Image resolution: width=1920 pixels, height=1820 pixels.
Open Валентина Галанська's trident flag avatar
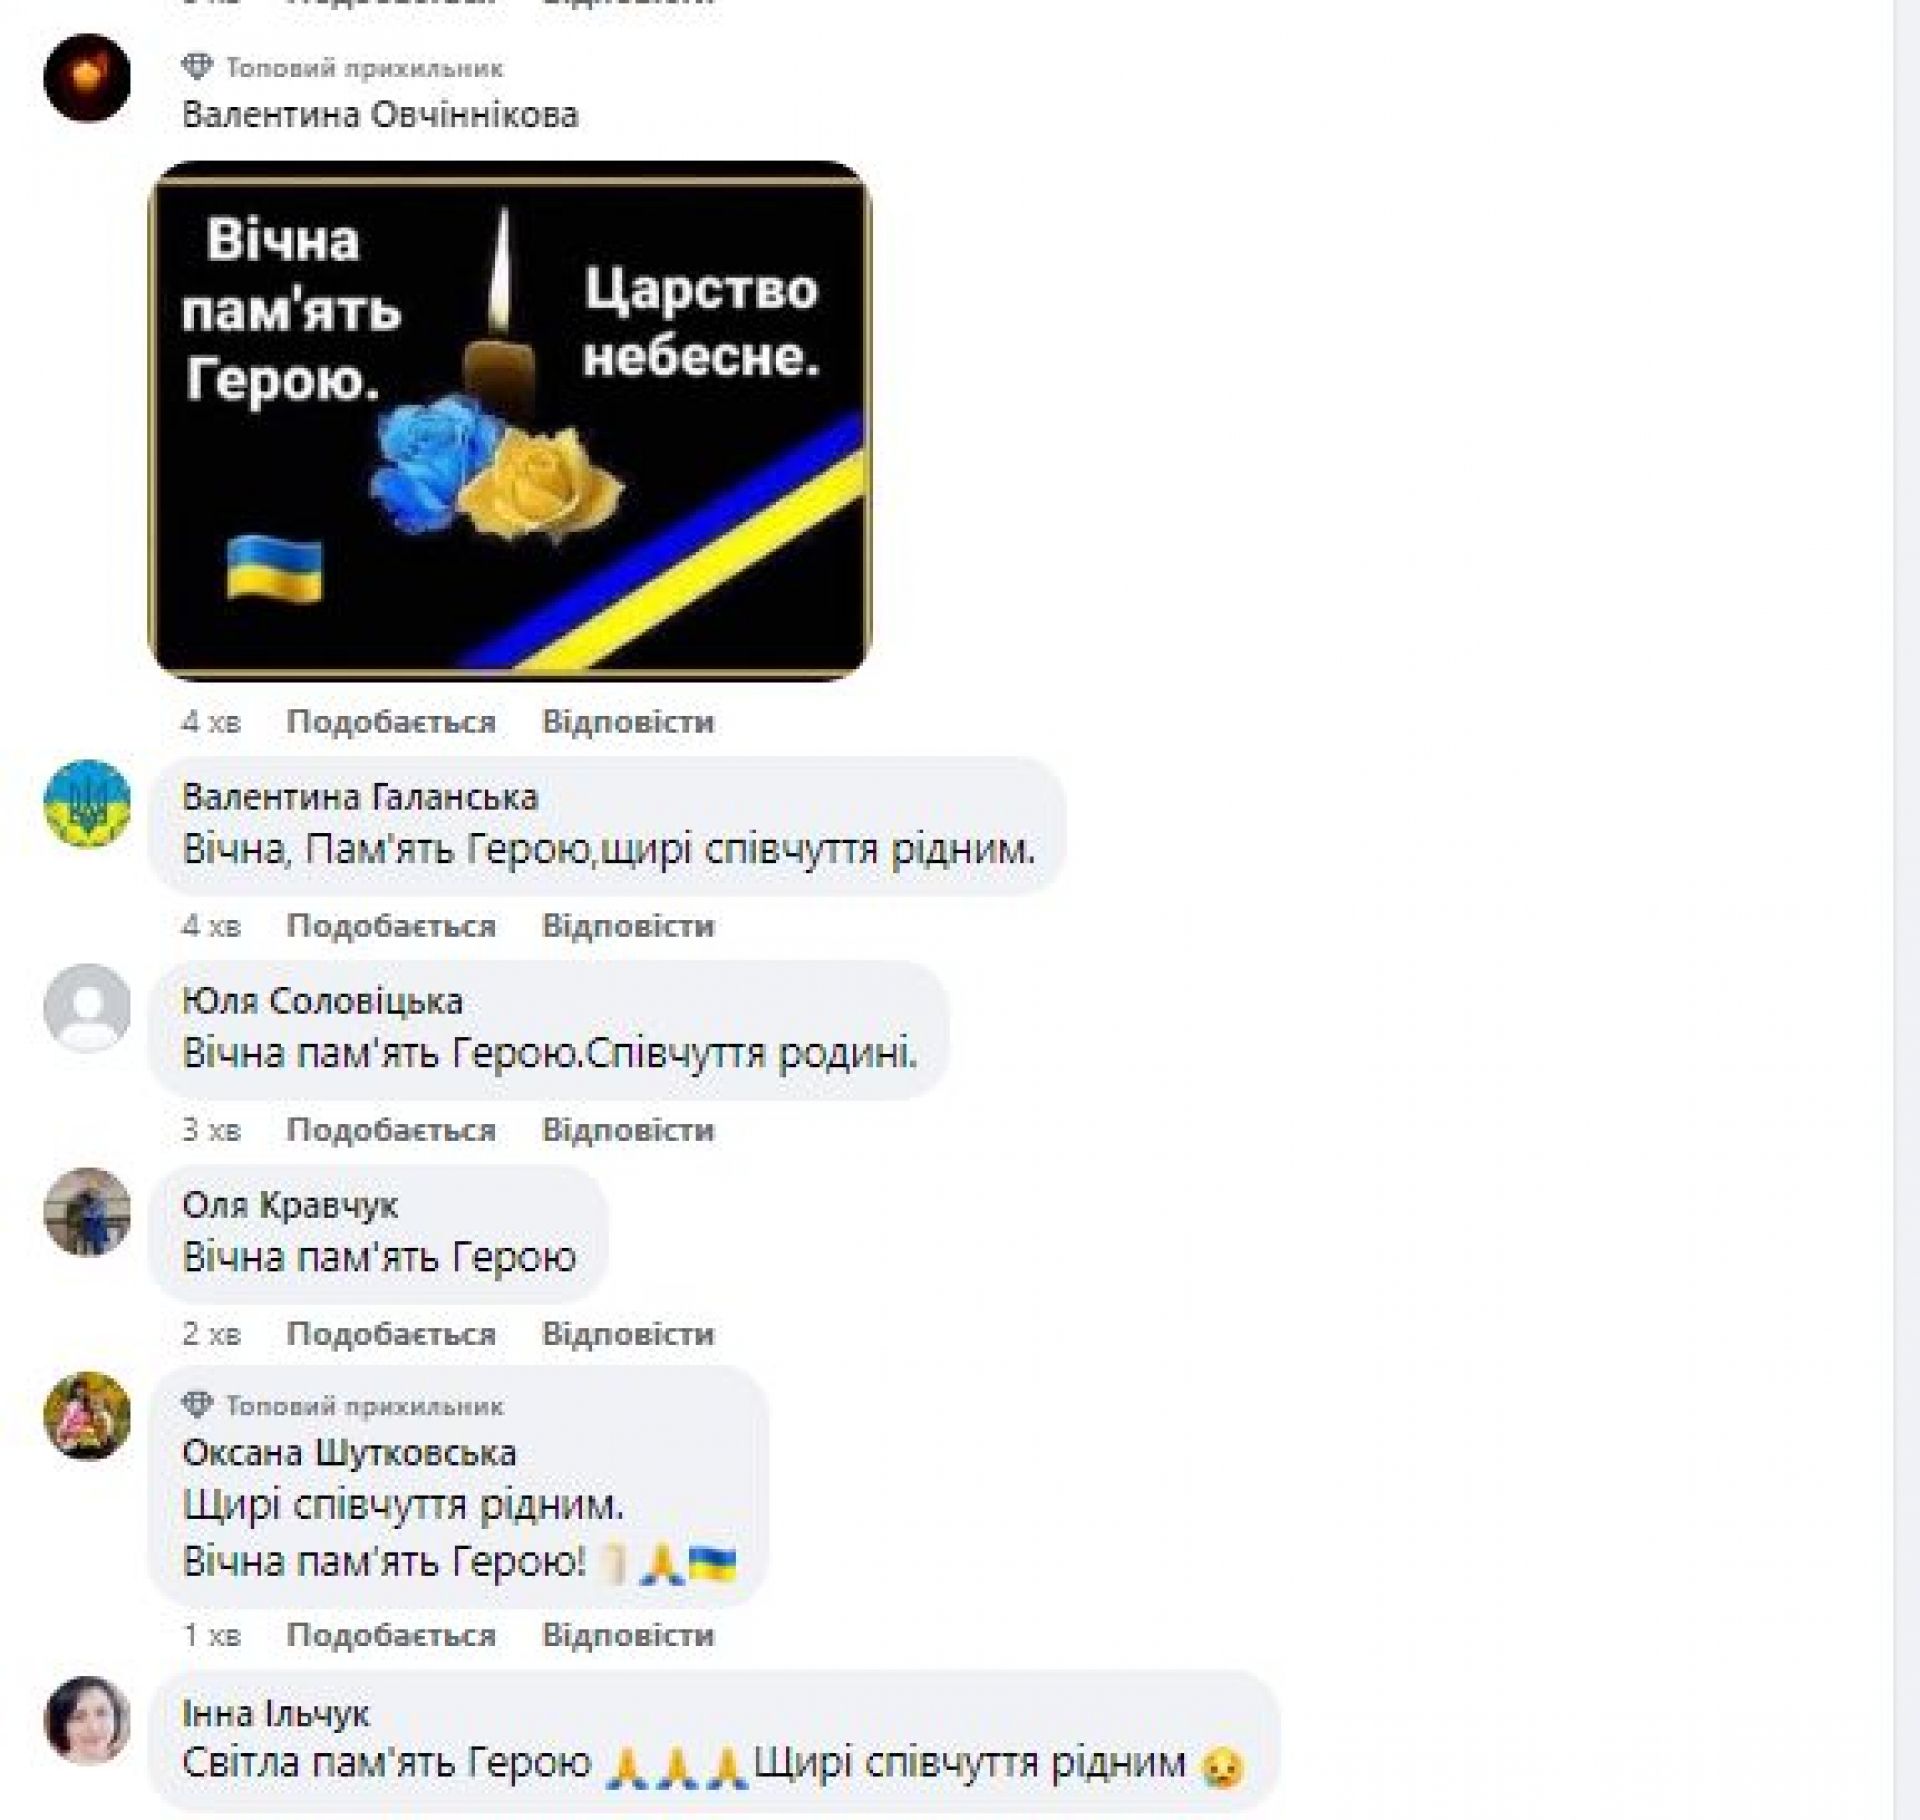87,803
